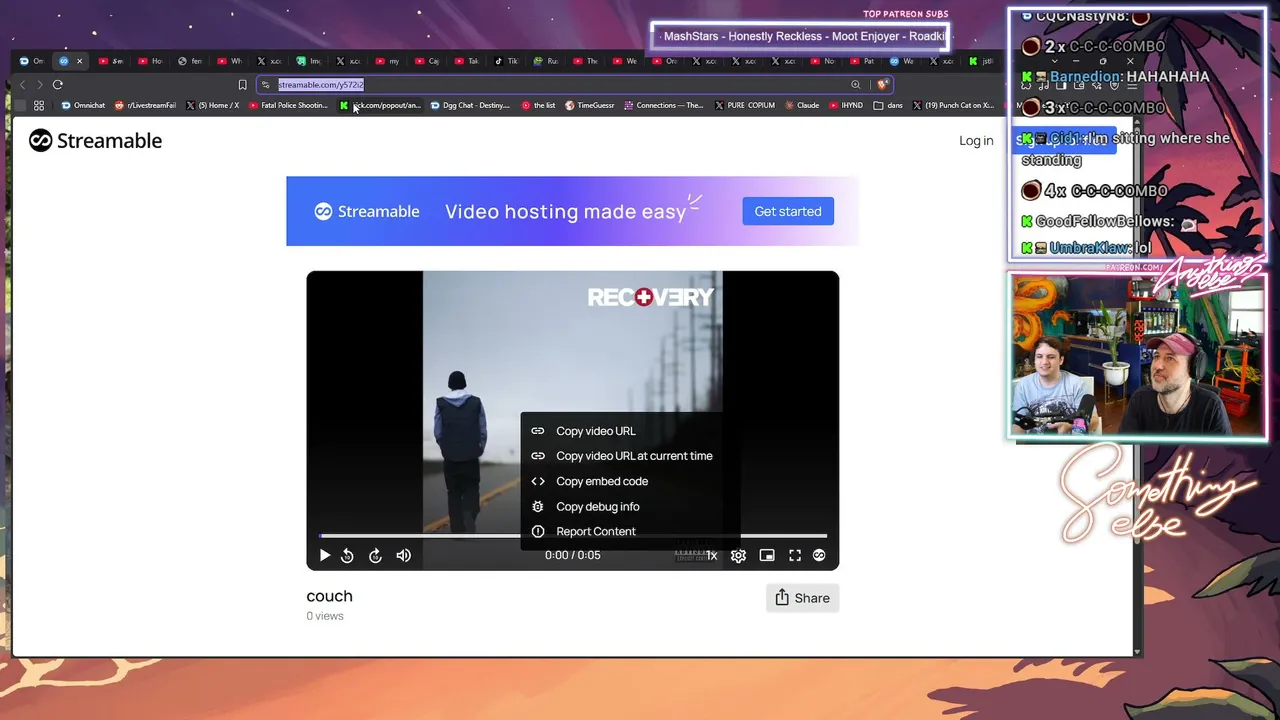Viewport: 1280px width, 720px height.
Task: Open the Claude bookmark
Action: [x=803, y=105]
